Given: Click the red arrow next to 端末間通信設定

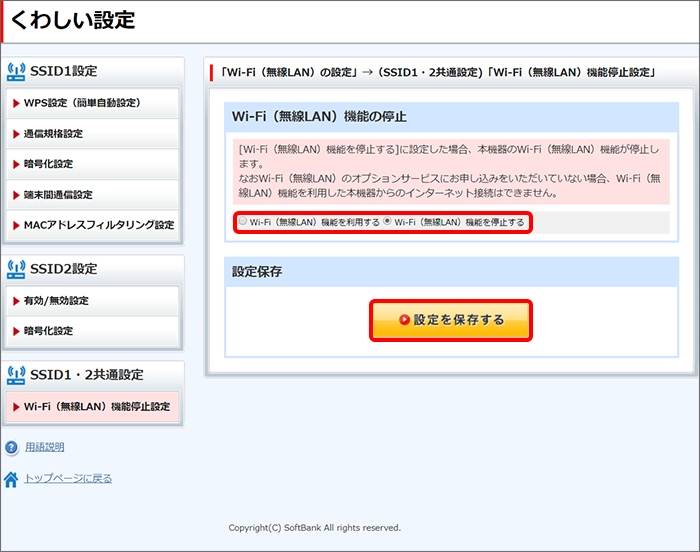Looking at the screenshot, I should (17, 195).
